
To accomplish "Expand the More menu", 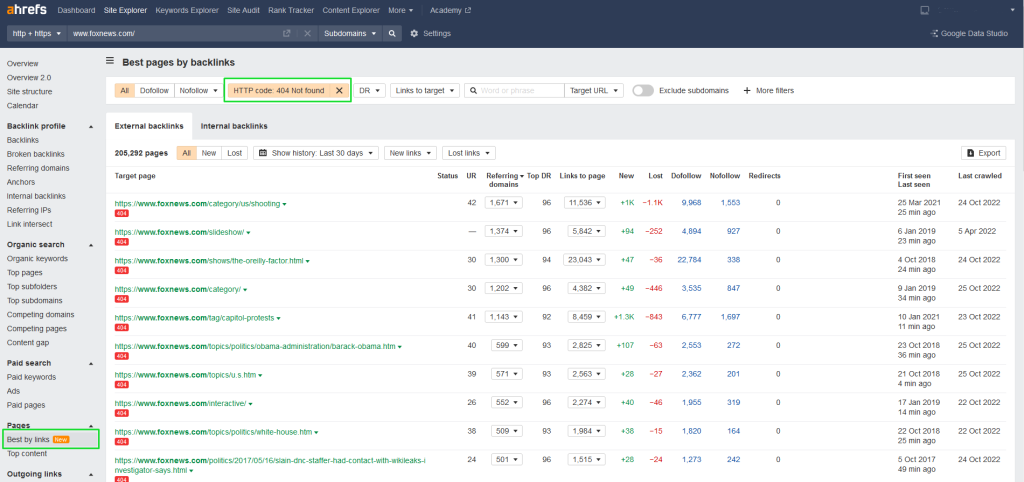I will 400,10.
